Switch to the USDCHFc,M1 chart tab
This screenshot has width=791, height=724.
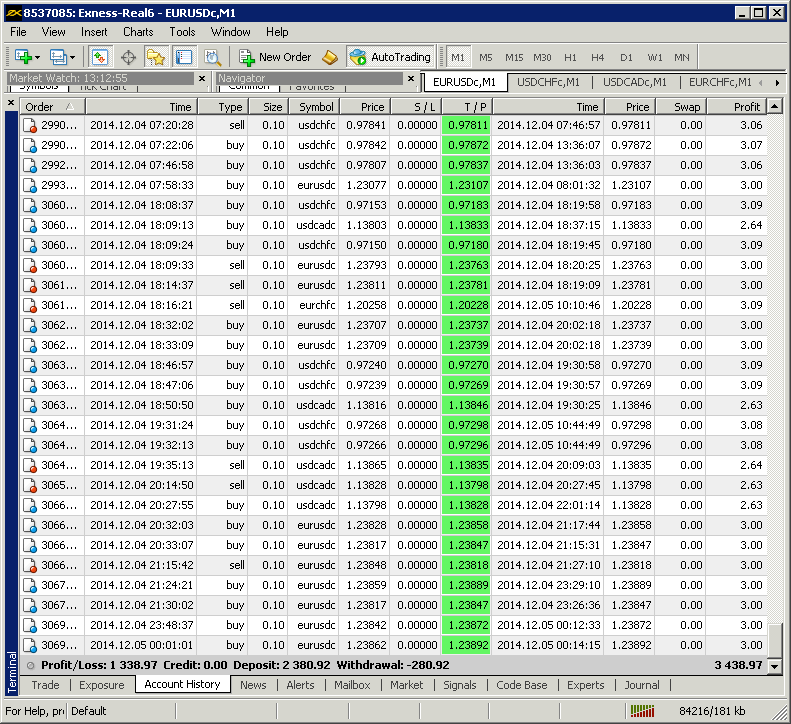pos(548,82)
